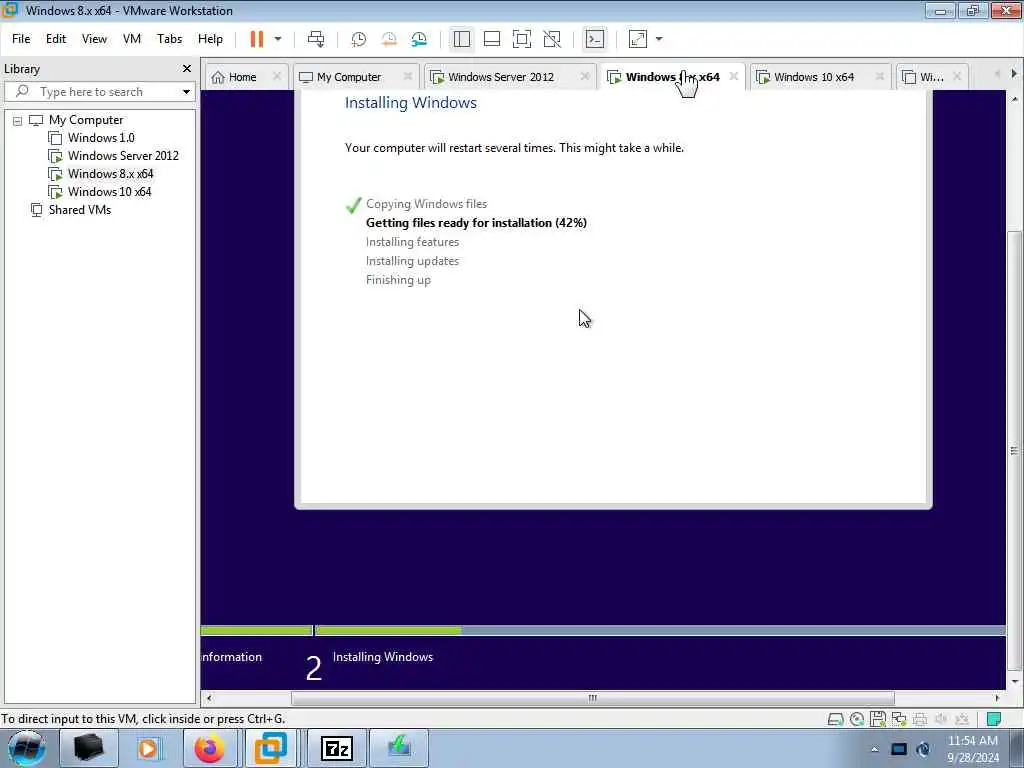This screenshot has height=768, width=1024.
Task: Click the stretch guest display icon
Action: (x=638, y=39)
